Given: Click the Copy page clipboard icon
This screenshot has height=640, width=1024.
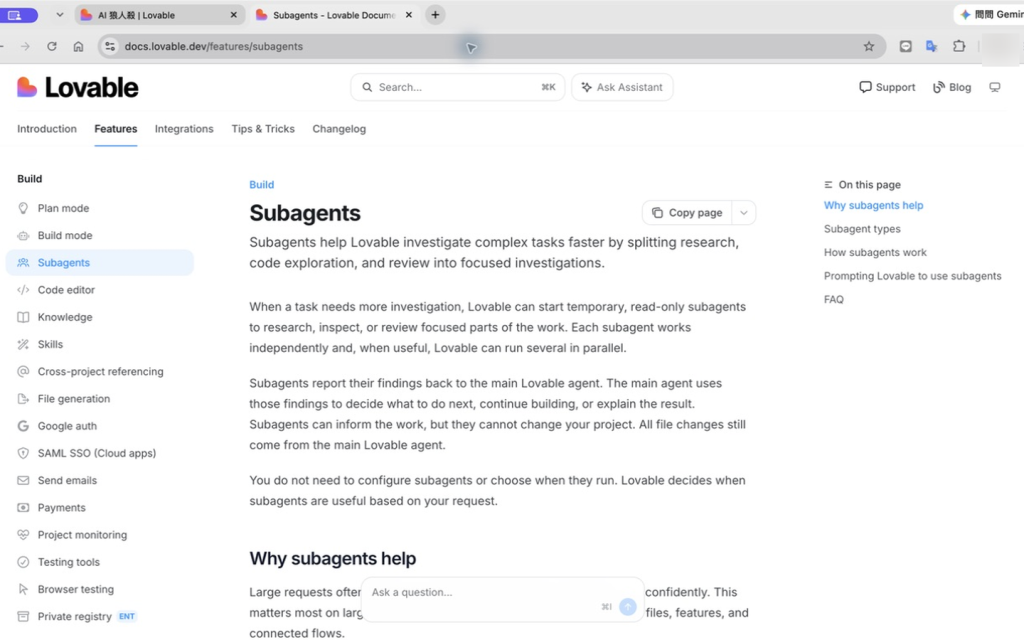Looking at the screenshot, I should (658, 213).
